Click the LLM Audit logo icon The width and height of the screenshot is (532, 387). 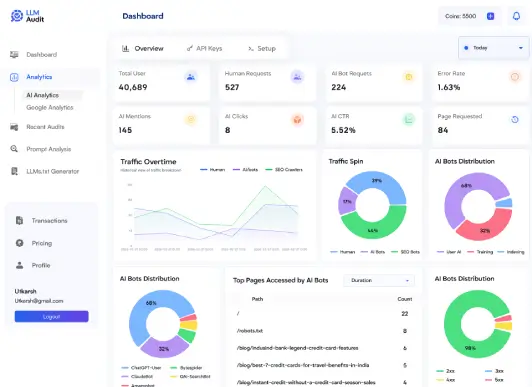17,16
